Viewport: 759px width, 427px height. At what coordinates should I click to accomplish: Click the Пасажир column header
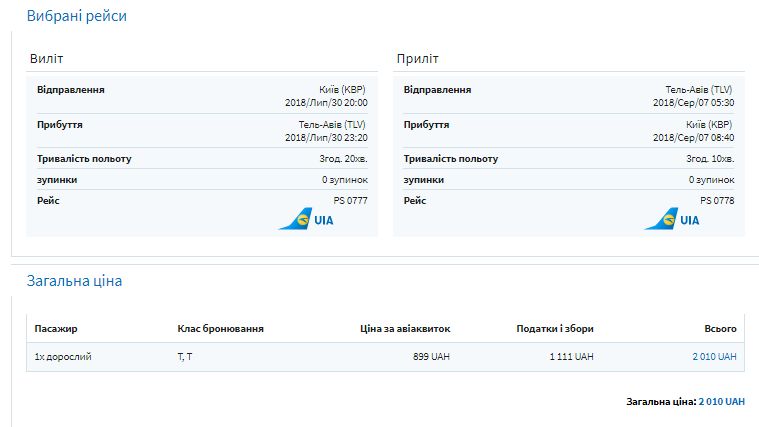coord(56,329)
